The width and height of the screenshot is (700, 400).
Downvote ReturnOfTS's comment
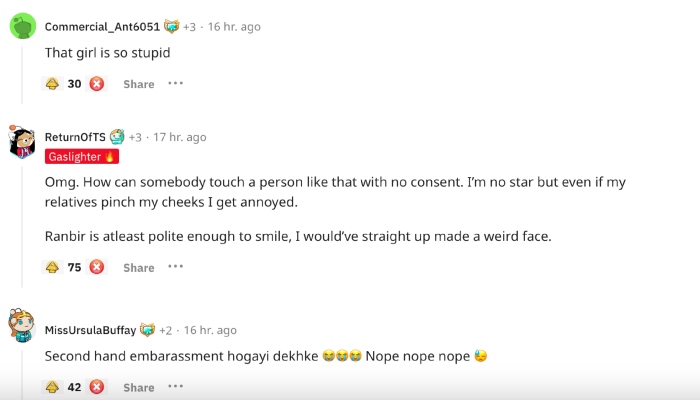click(97, 267)
